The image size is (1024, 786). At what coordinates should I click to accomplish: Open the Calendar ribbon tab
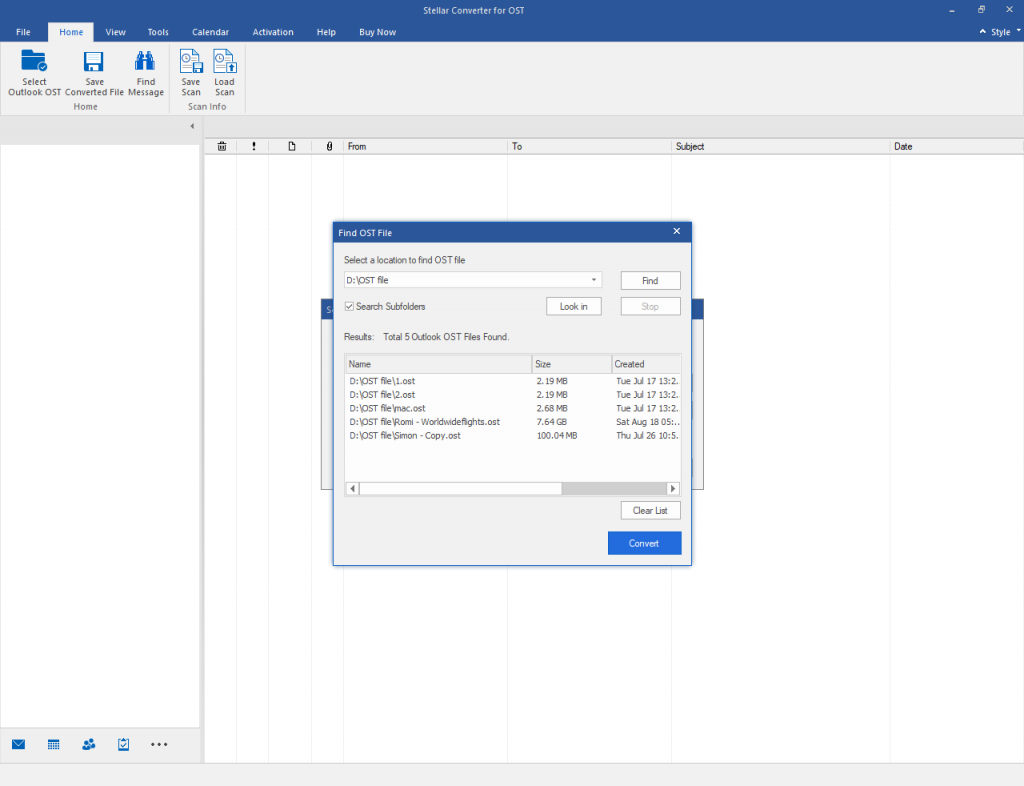(210, 32)
